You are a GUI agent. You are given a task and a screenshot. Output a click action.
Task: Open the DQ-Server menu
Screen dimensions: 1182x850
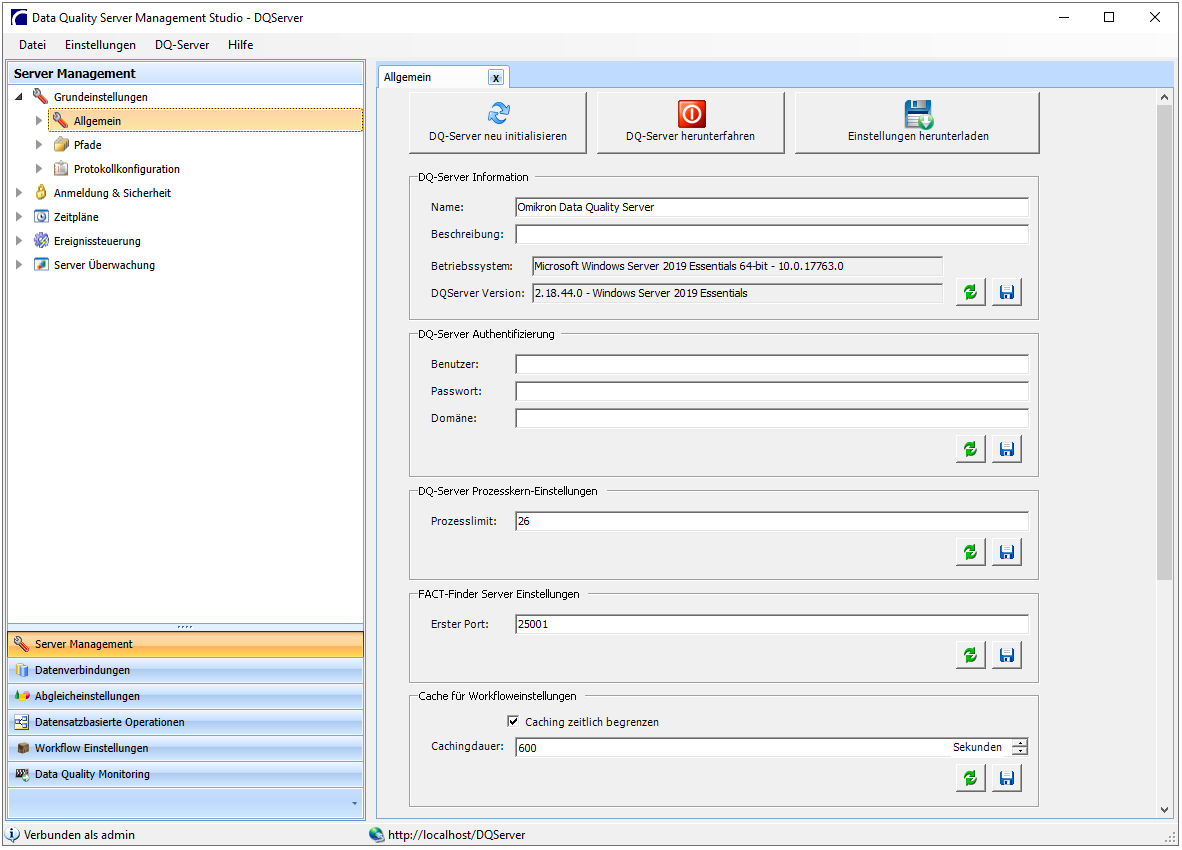tap(182, 44)
